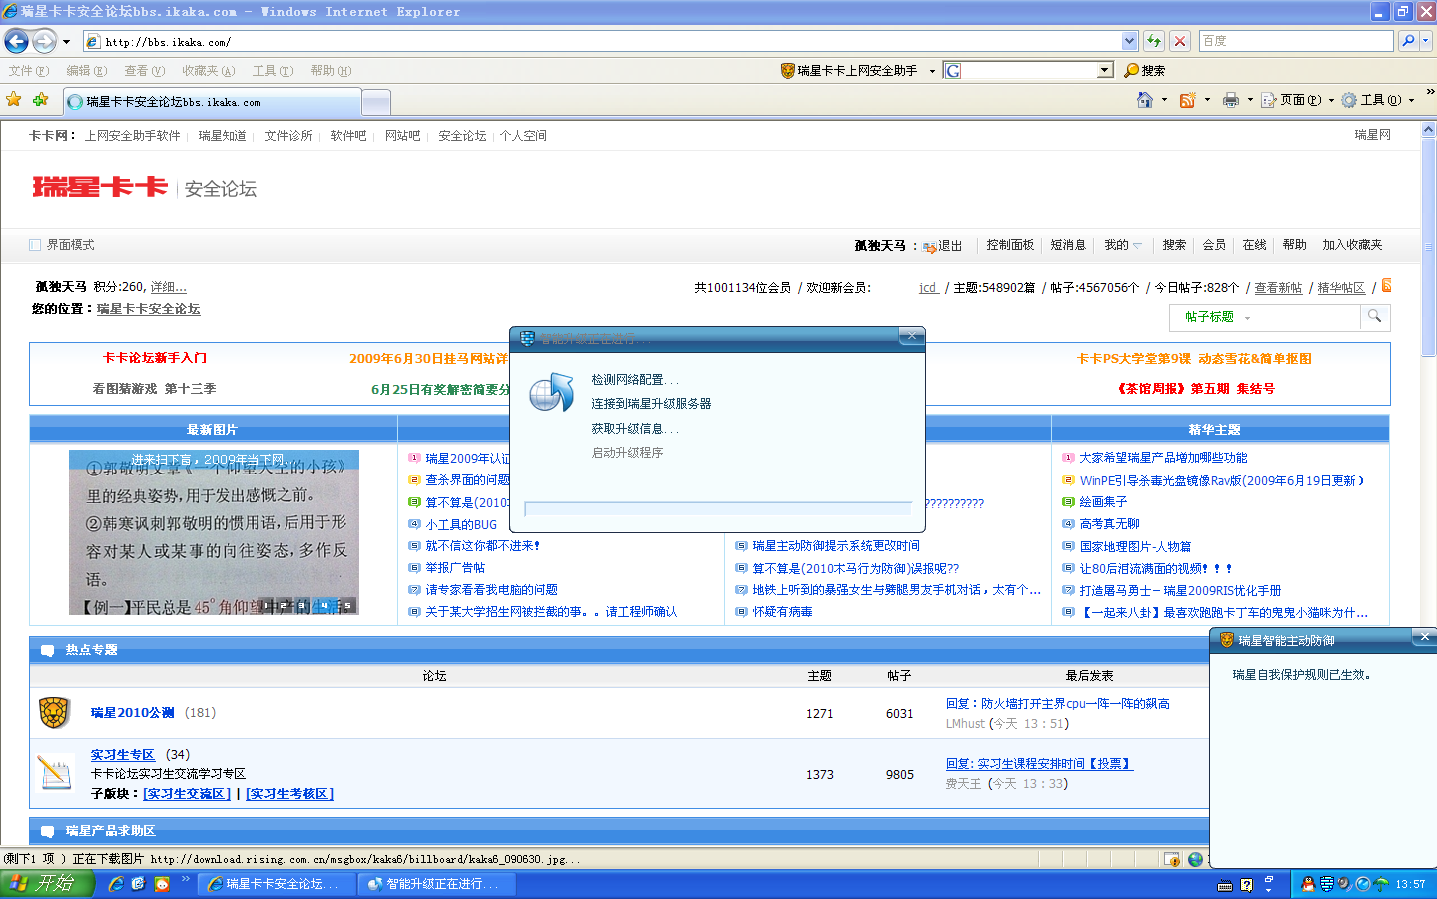The image size is (1437, 899).
Task: Click the 搜索 button in the Rising toolbar
Action: 1145,70
